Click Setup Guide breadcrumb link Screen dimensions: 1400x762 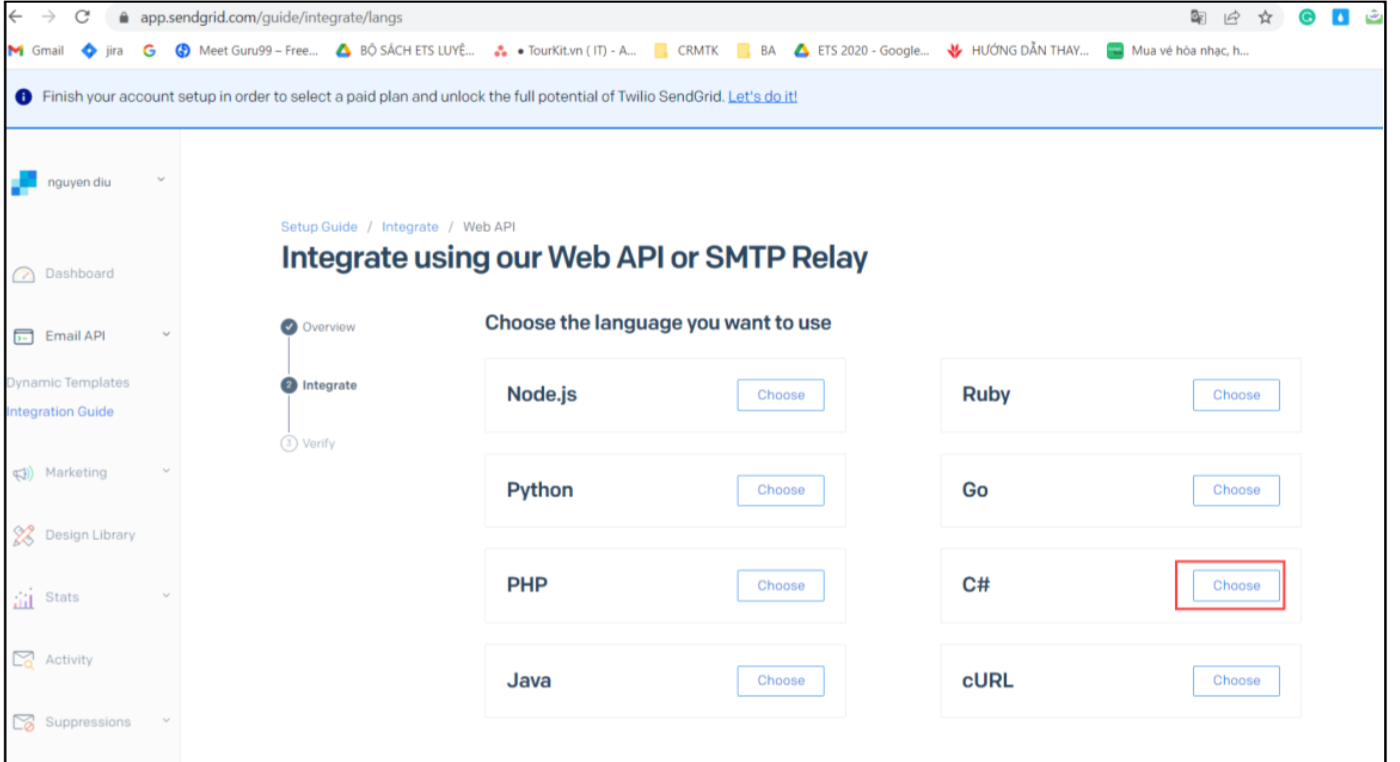(319, 227)
